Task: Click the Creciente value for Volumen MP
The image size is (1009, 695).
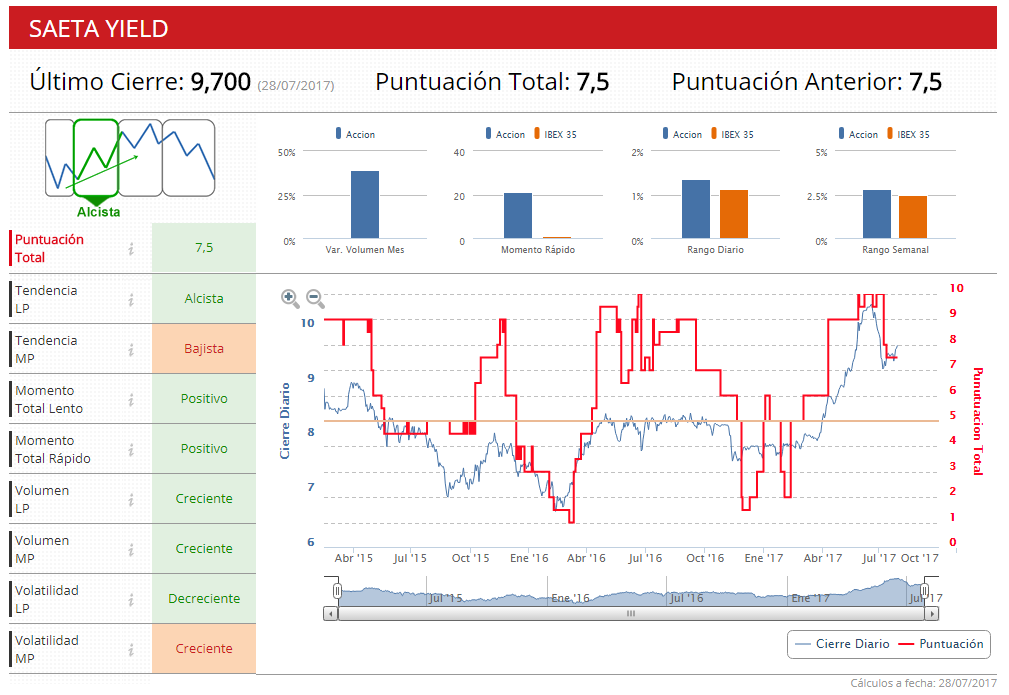Action: (204, 549)
